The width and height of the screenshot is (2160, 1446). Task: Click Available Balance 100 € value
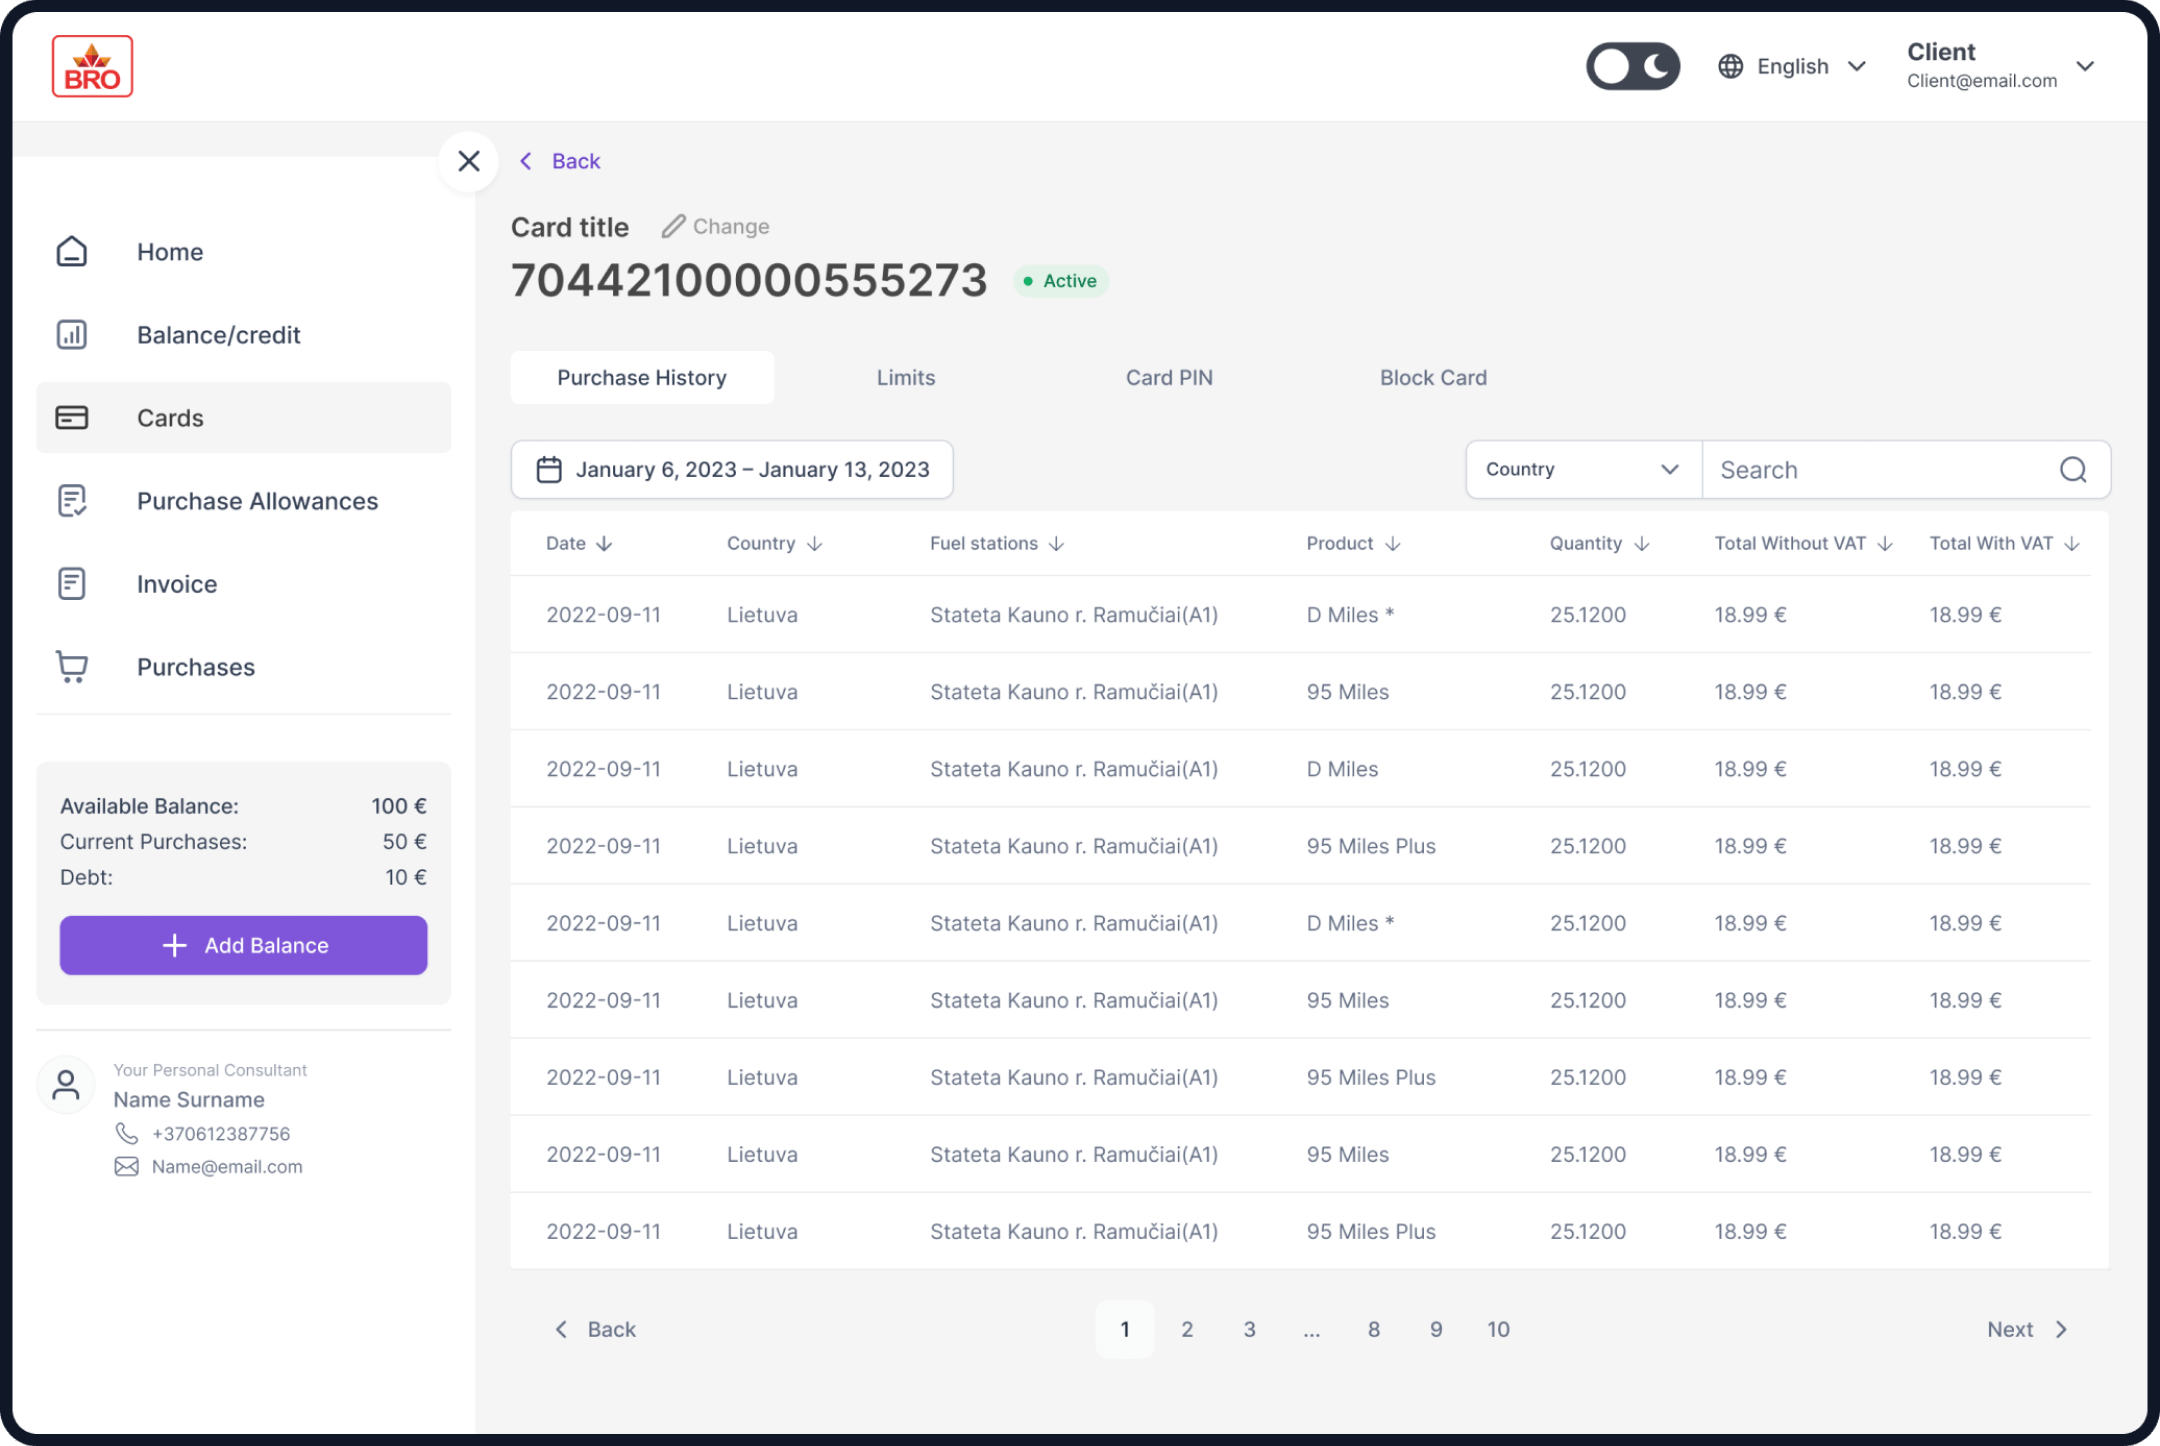399,806
